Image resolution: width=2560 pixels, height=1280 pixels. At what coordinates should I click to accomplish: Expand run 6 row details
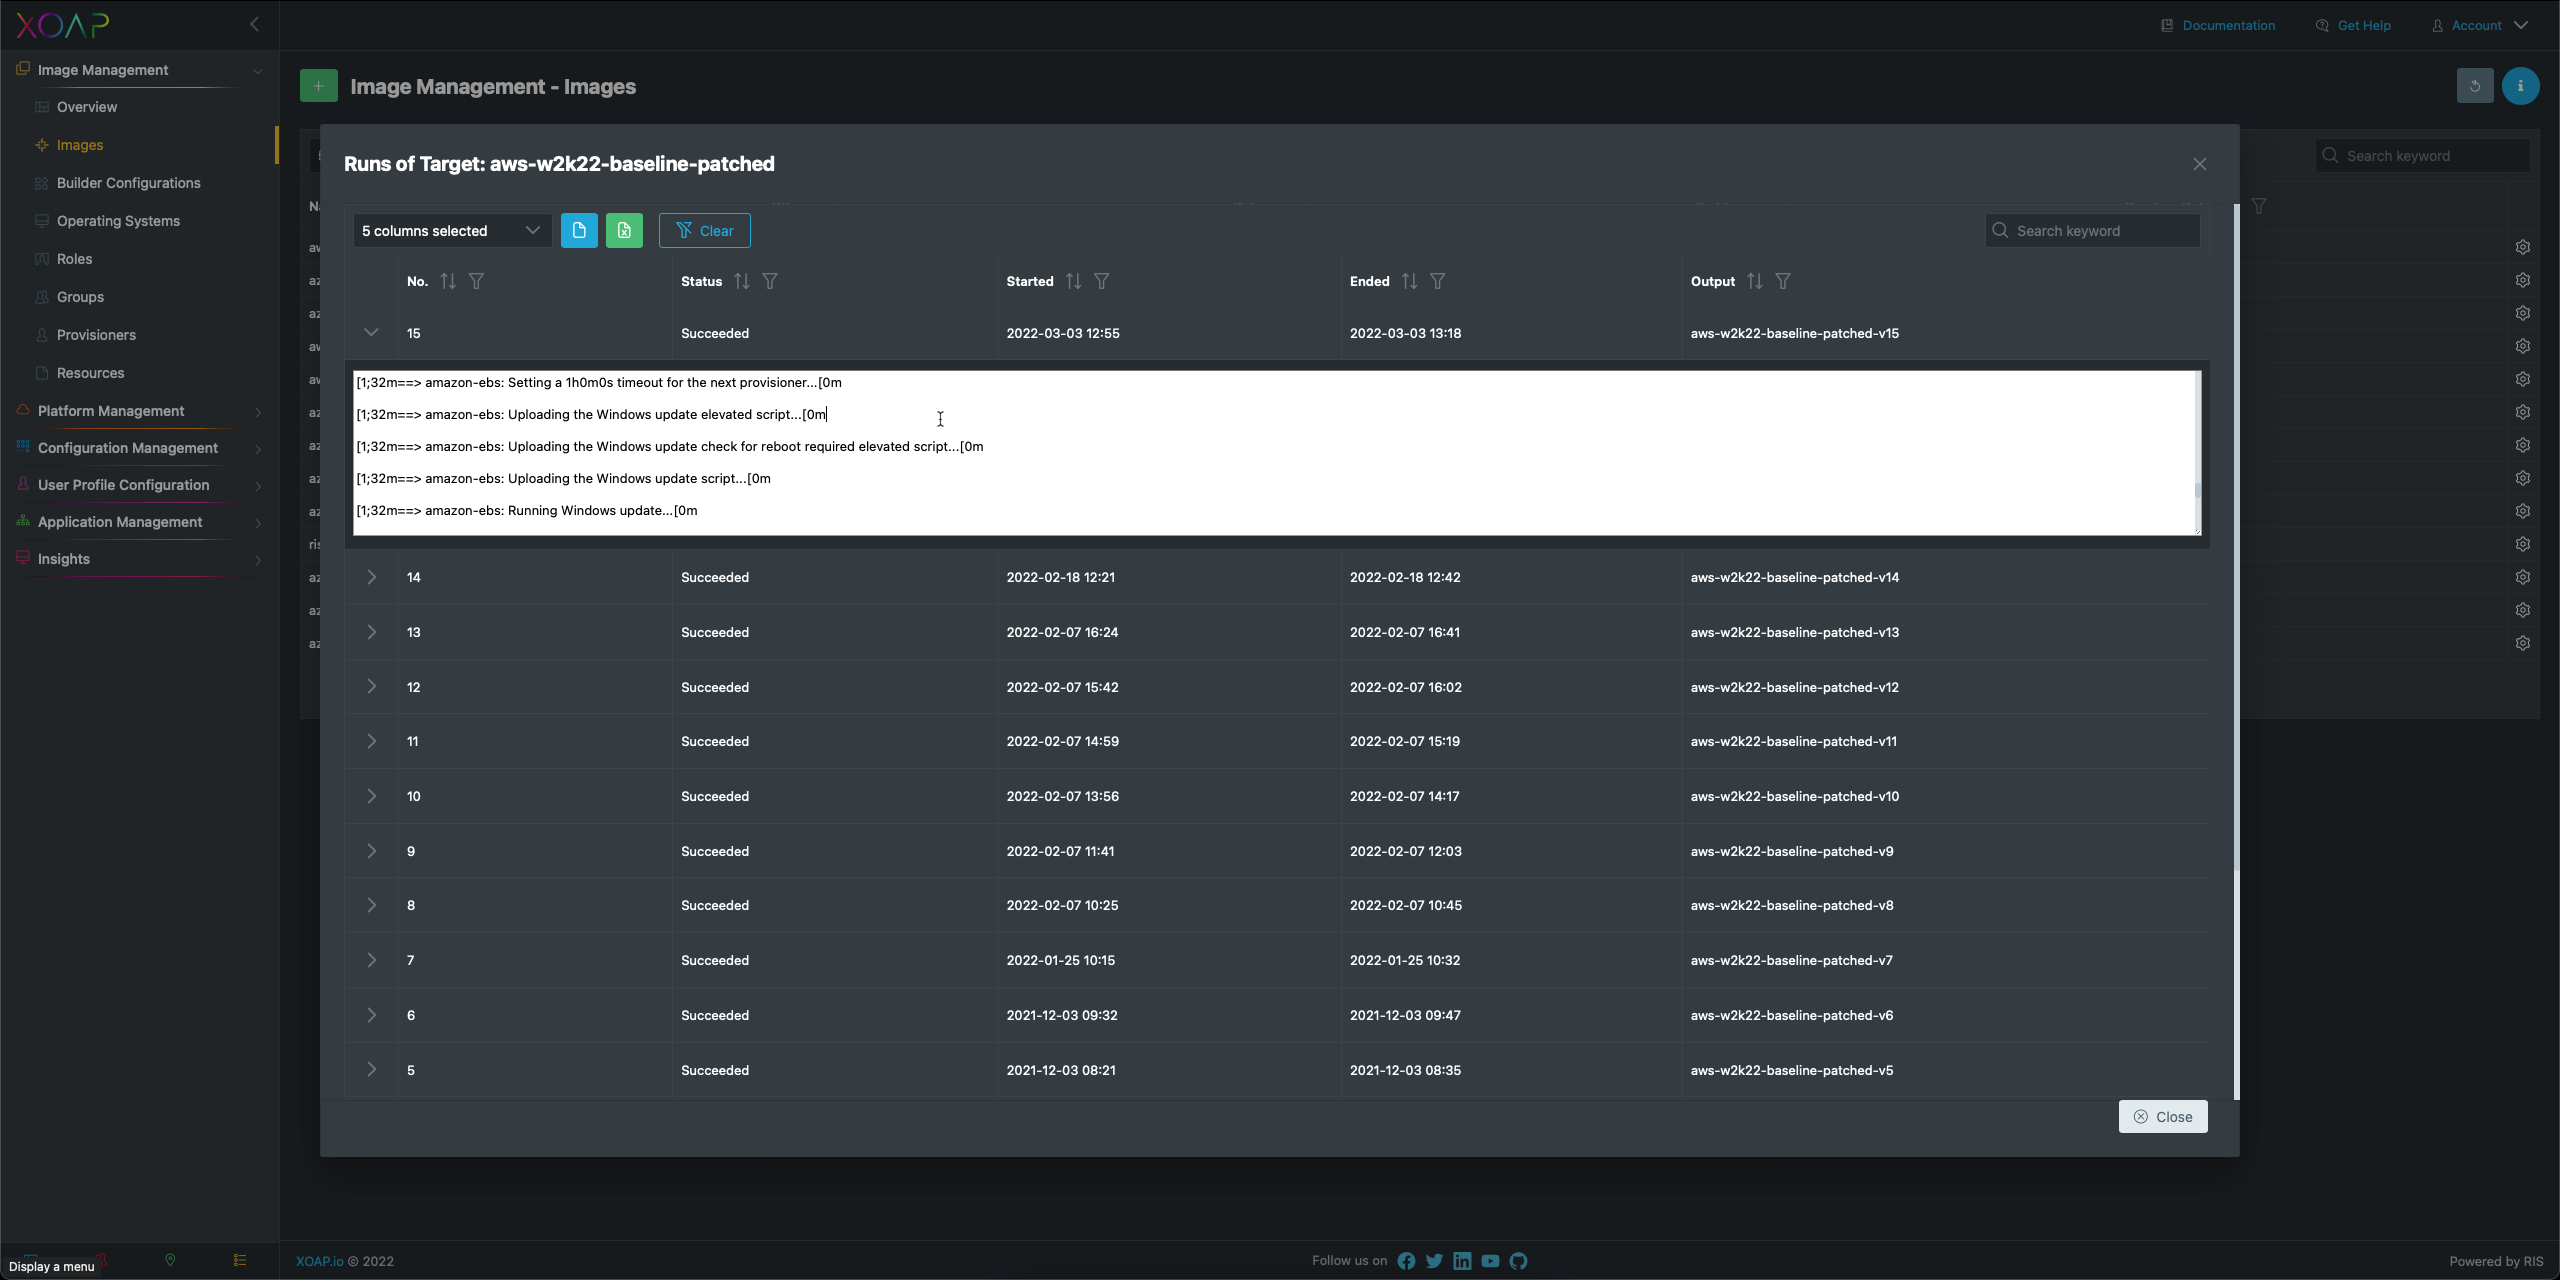[371, 1015]
